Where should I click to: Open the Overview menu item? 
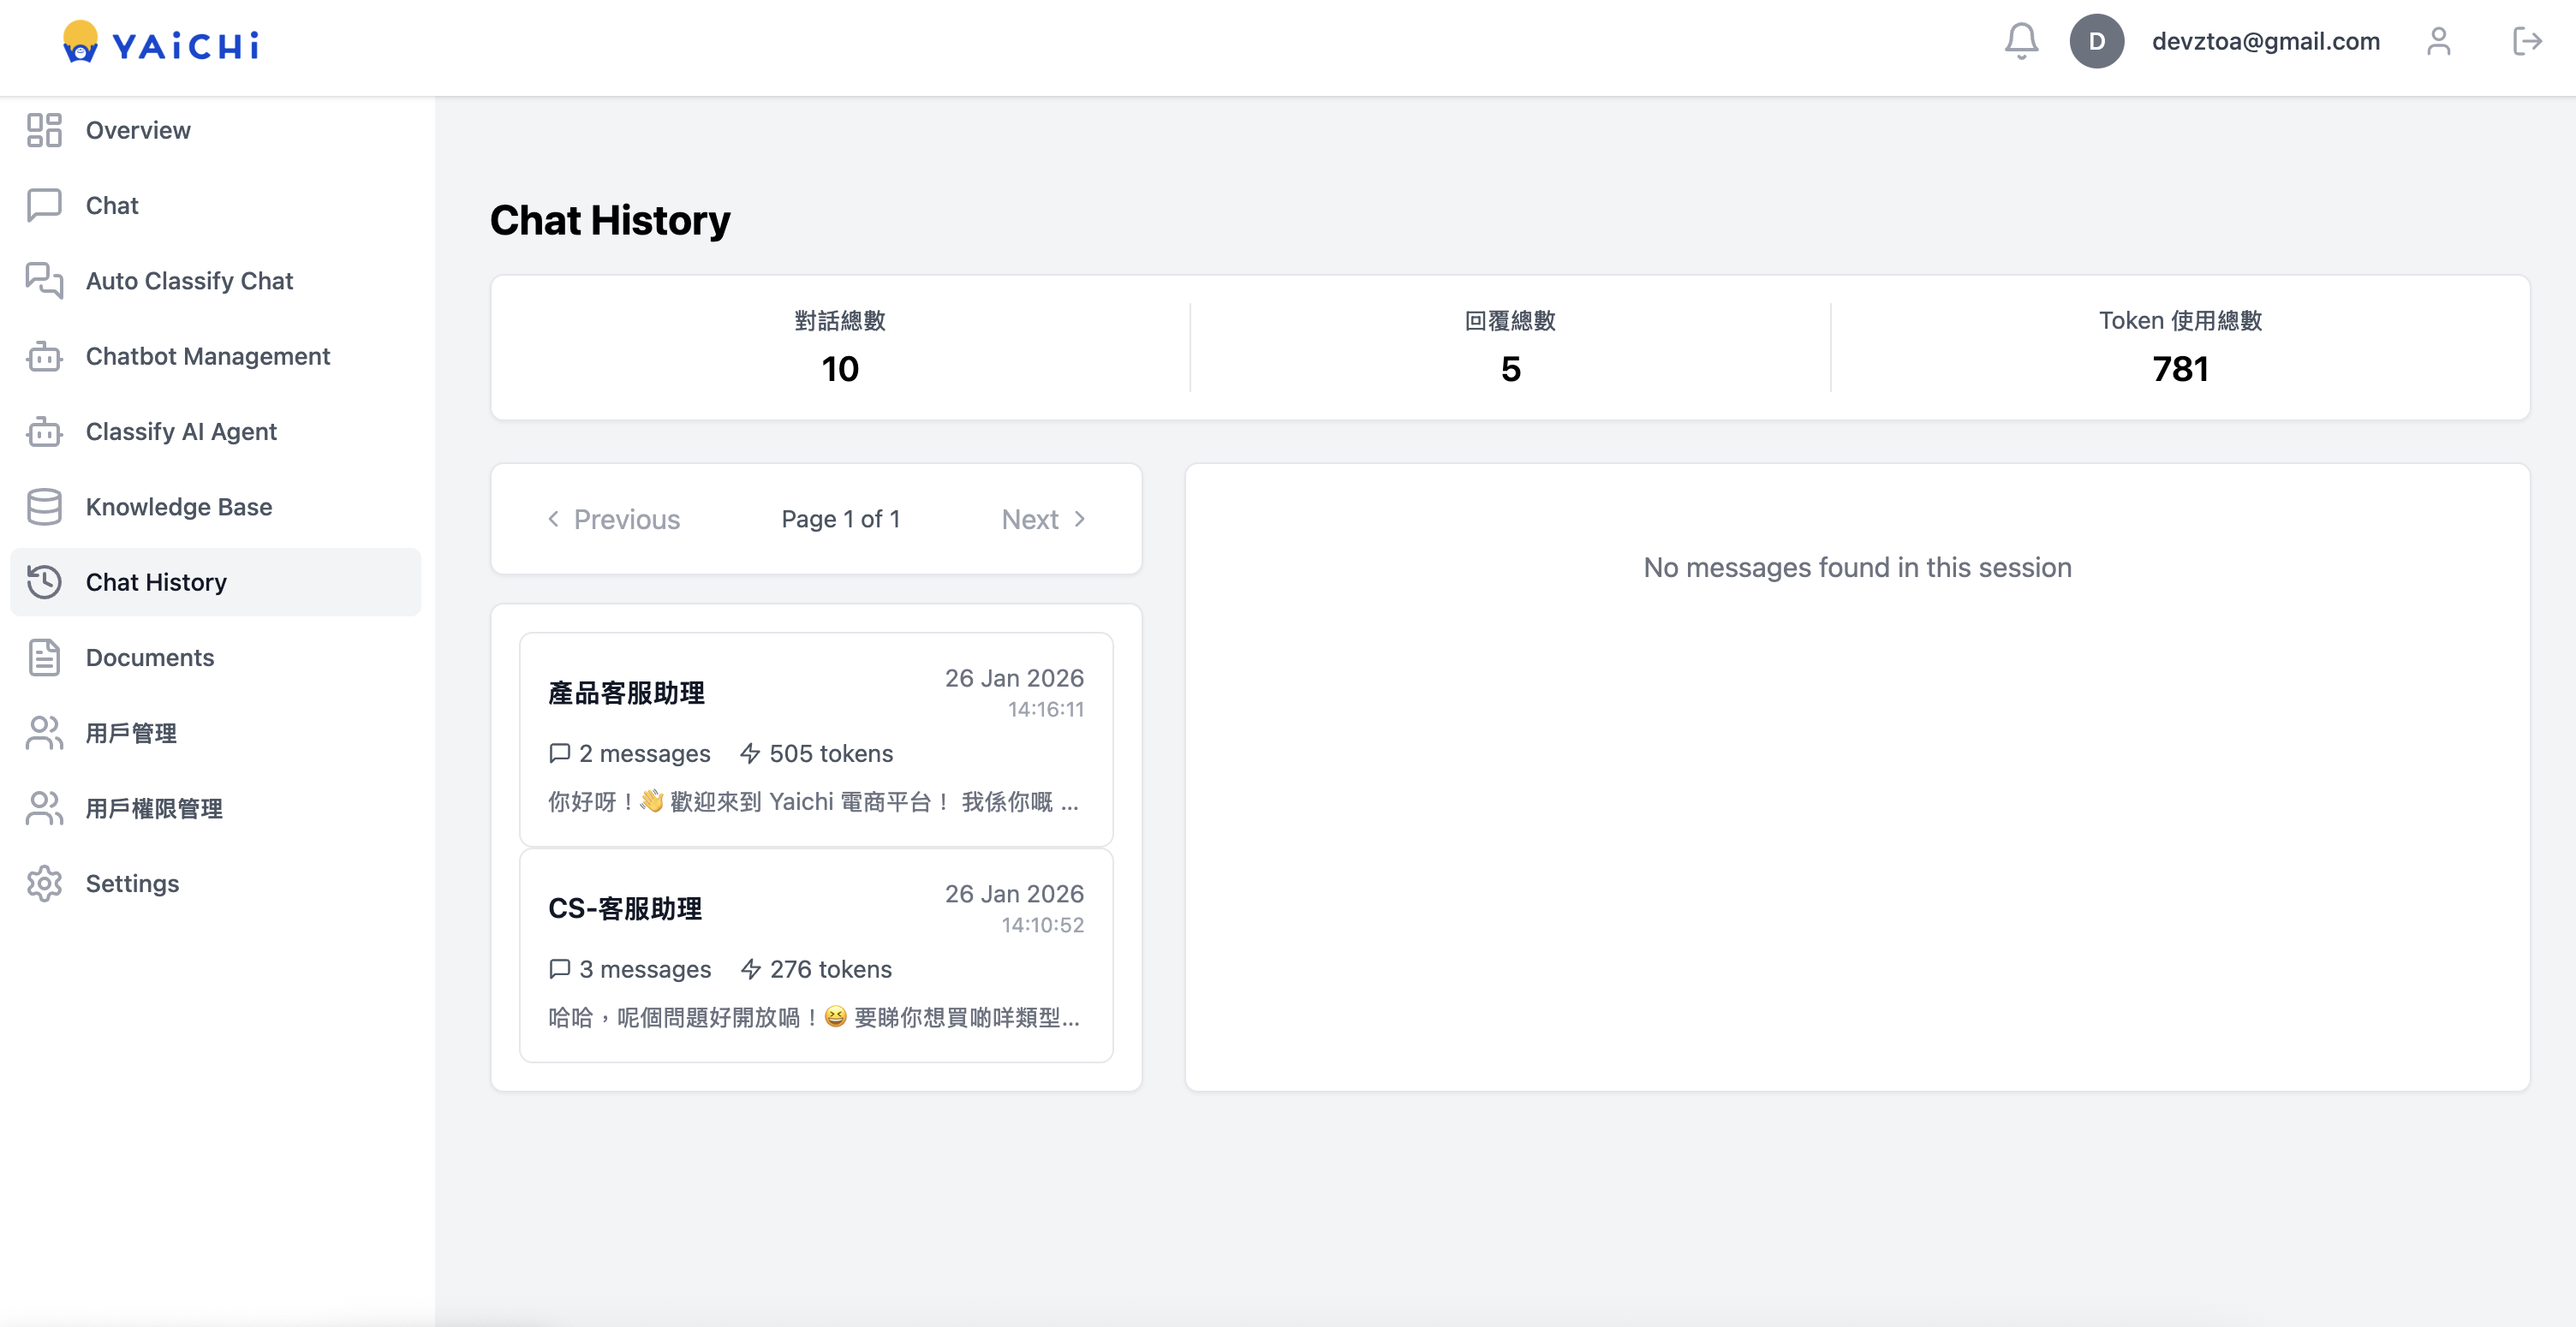pos(215,130)
